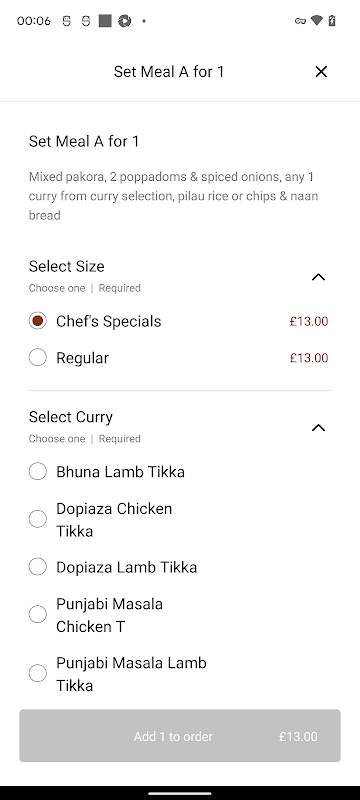Collapse the Select Curry section chevron
Viewport: 360px width, 800px height.
[318, 428]
